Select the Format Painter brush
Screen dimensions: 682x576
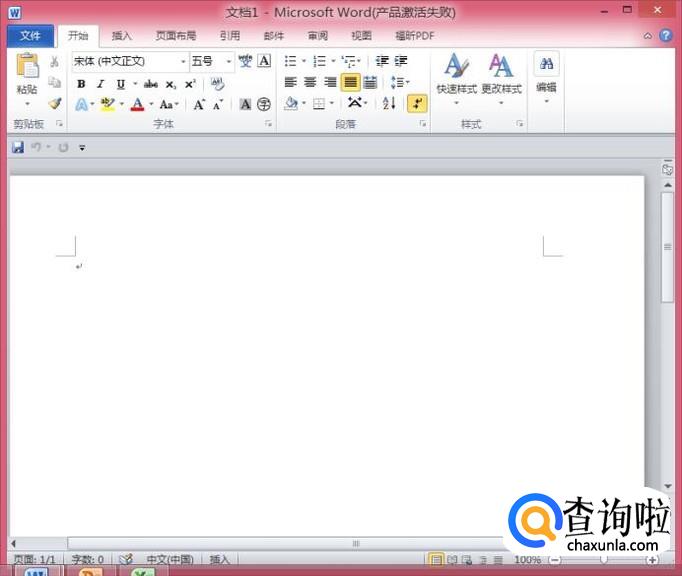coord(55,104)
